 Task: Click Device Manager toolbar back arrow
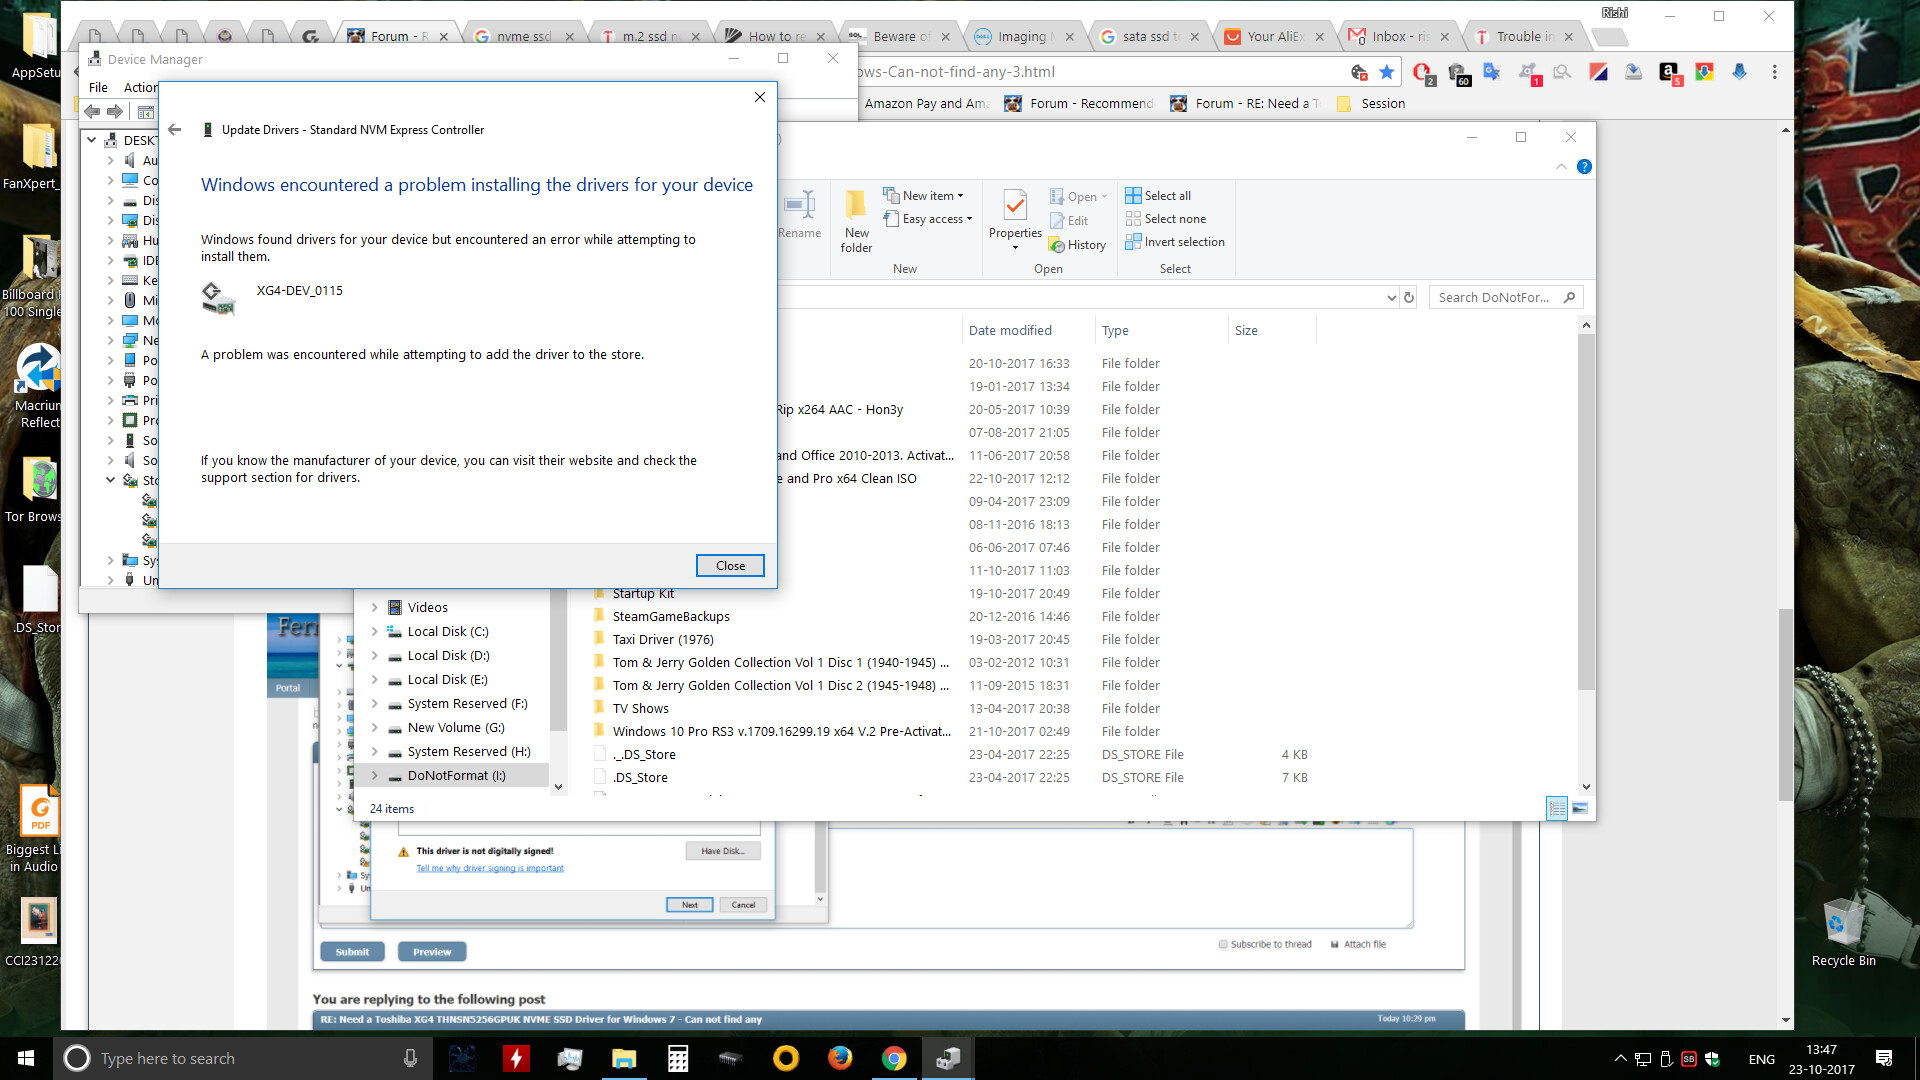coord(93,111)
